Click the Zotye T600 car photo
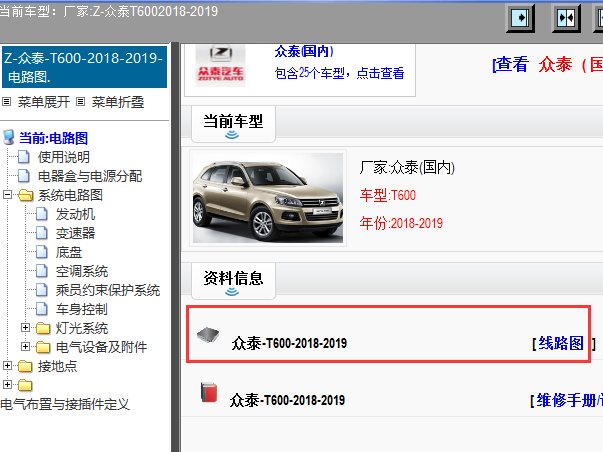The height and width of the screenshot is (452, 603). (x=268, y=198)
